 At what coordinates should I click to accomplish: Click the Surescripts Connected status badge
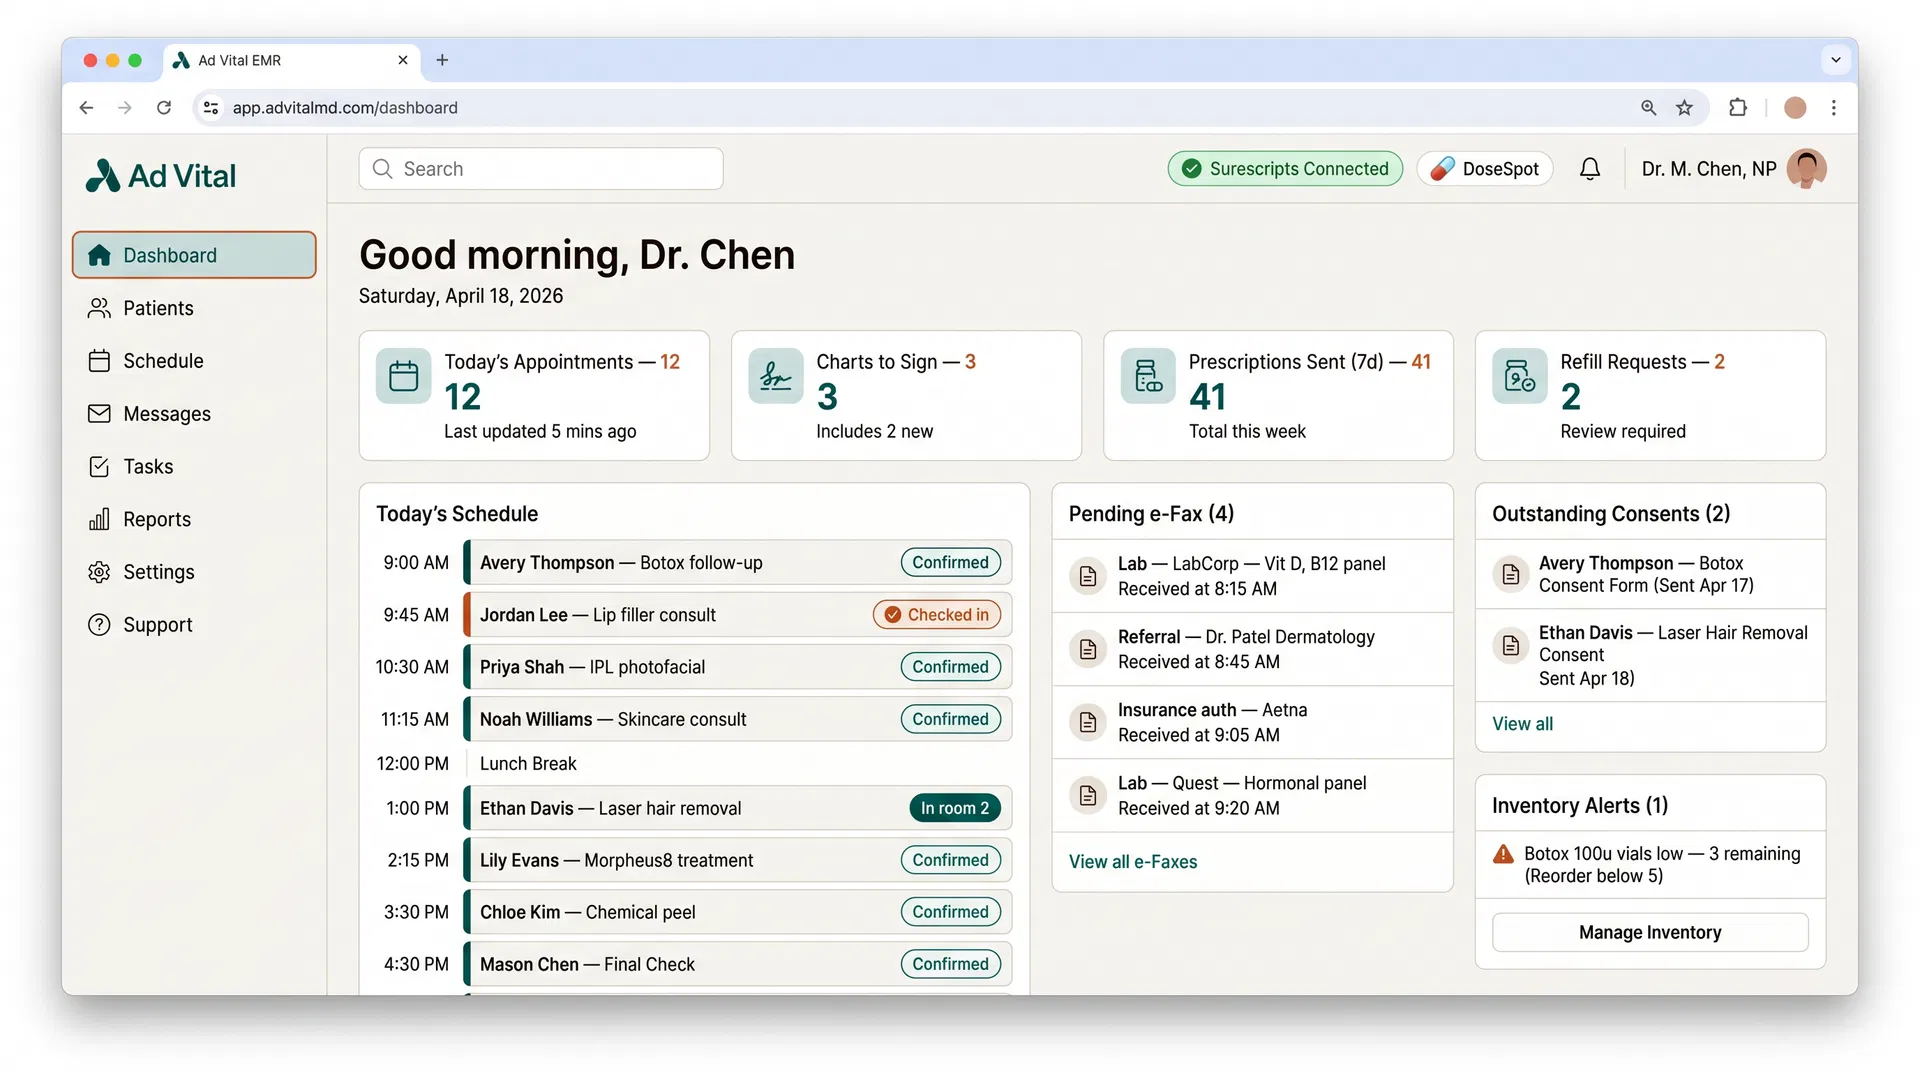pos(1284,168)
